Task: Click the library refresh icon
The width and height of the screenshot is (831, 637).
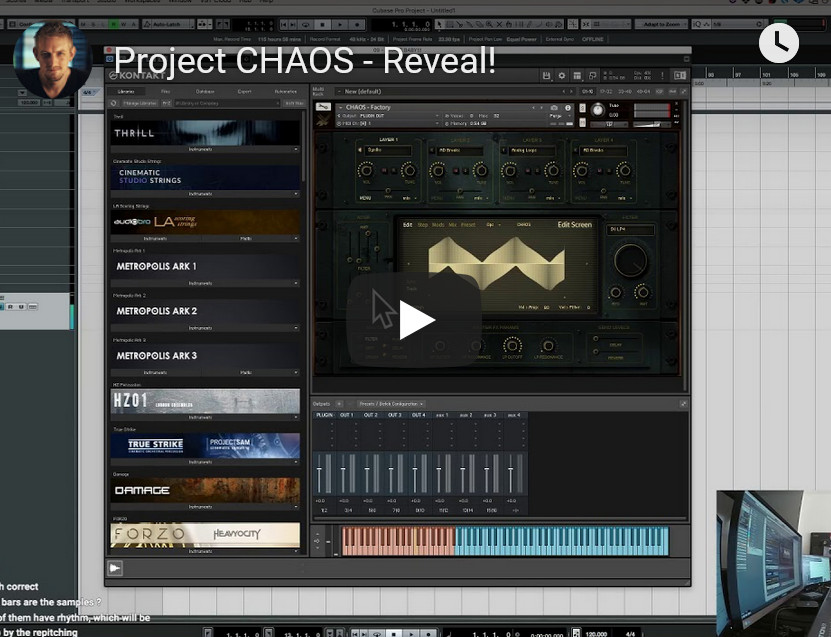Action: coord(113,103)
